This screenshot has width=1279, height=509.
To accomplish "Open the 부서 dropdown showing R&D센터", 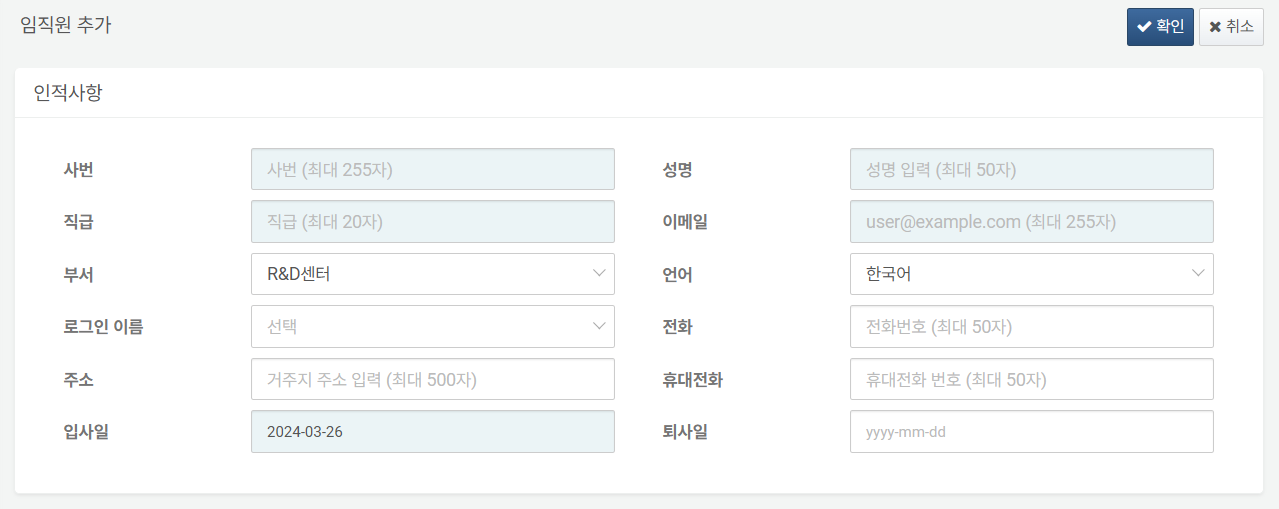I will 433,274.
